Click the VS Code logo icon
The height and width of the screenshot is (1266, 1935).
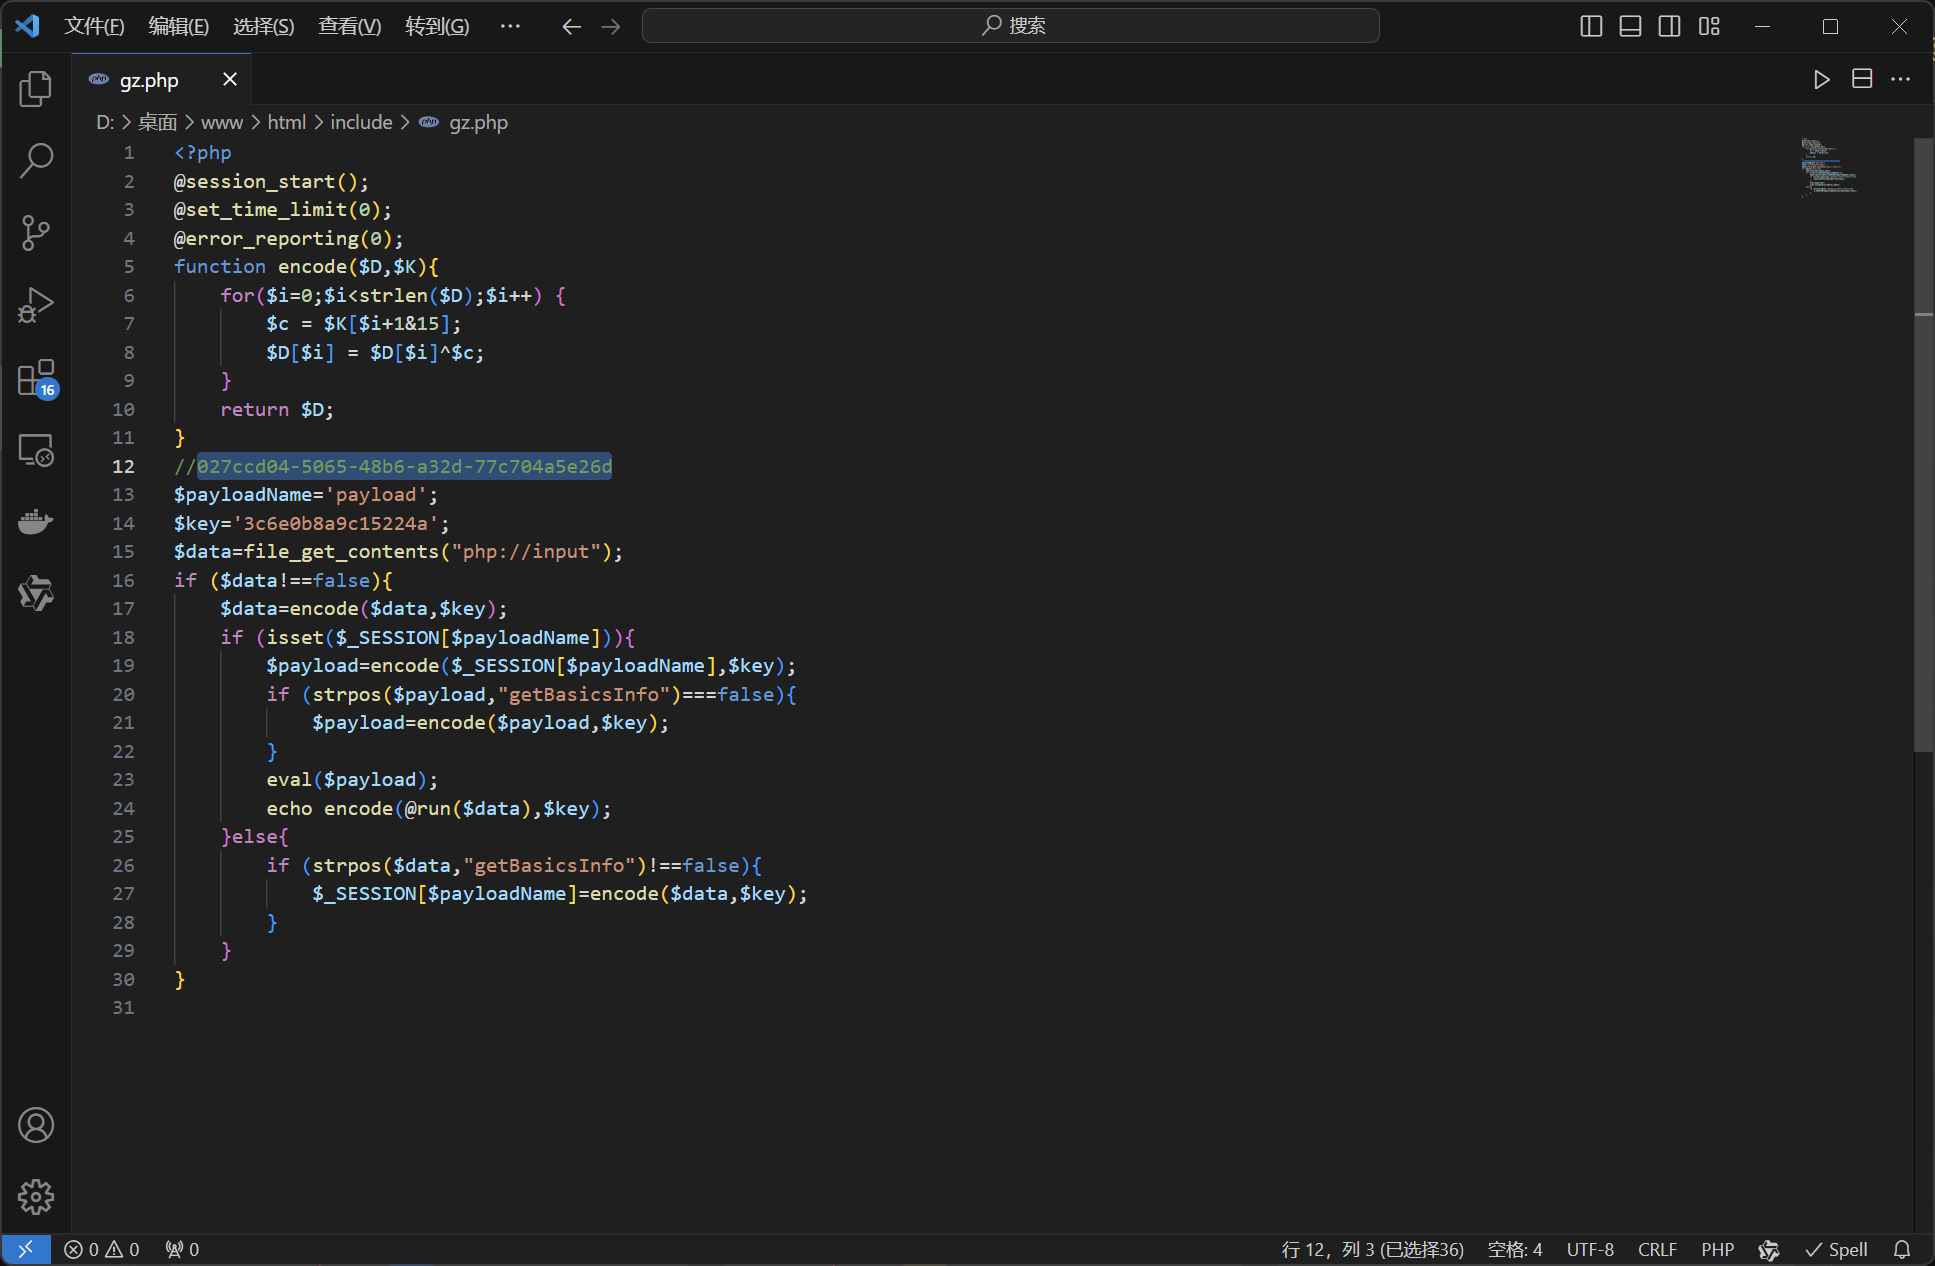(28, 26)
